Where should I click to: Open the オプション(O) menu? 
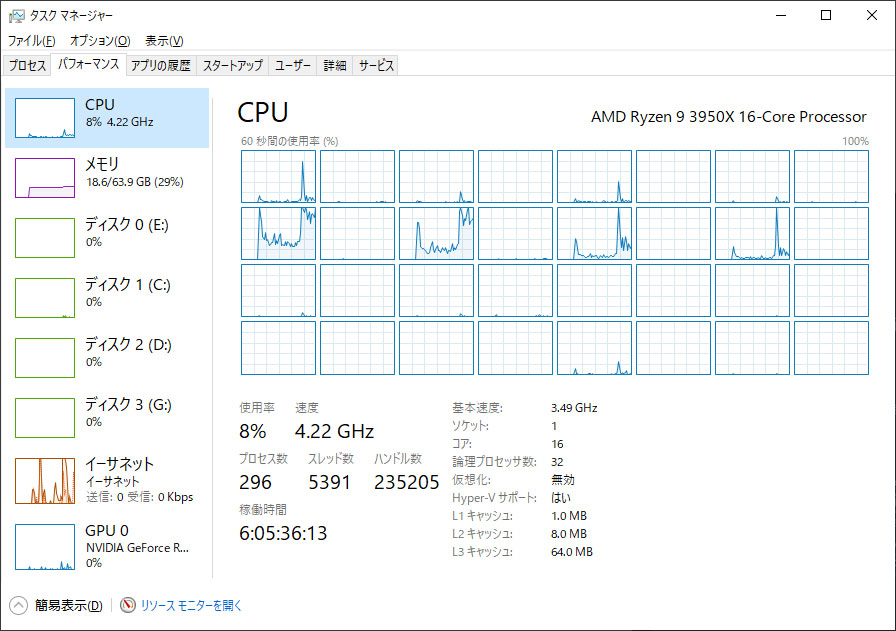pyautogui.click(x=100, y=41)
